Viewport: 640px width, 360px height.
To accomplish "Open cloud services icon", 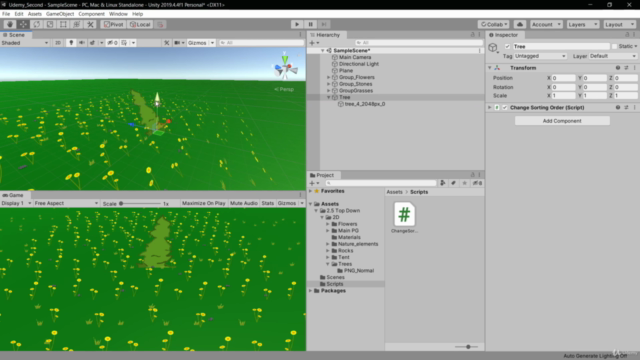I will 520,24.
